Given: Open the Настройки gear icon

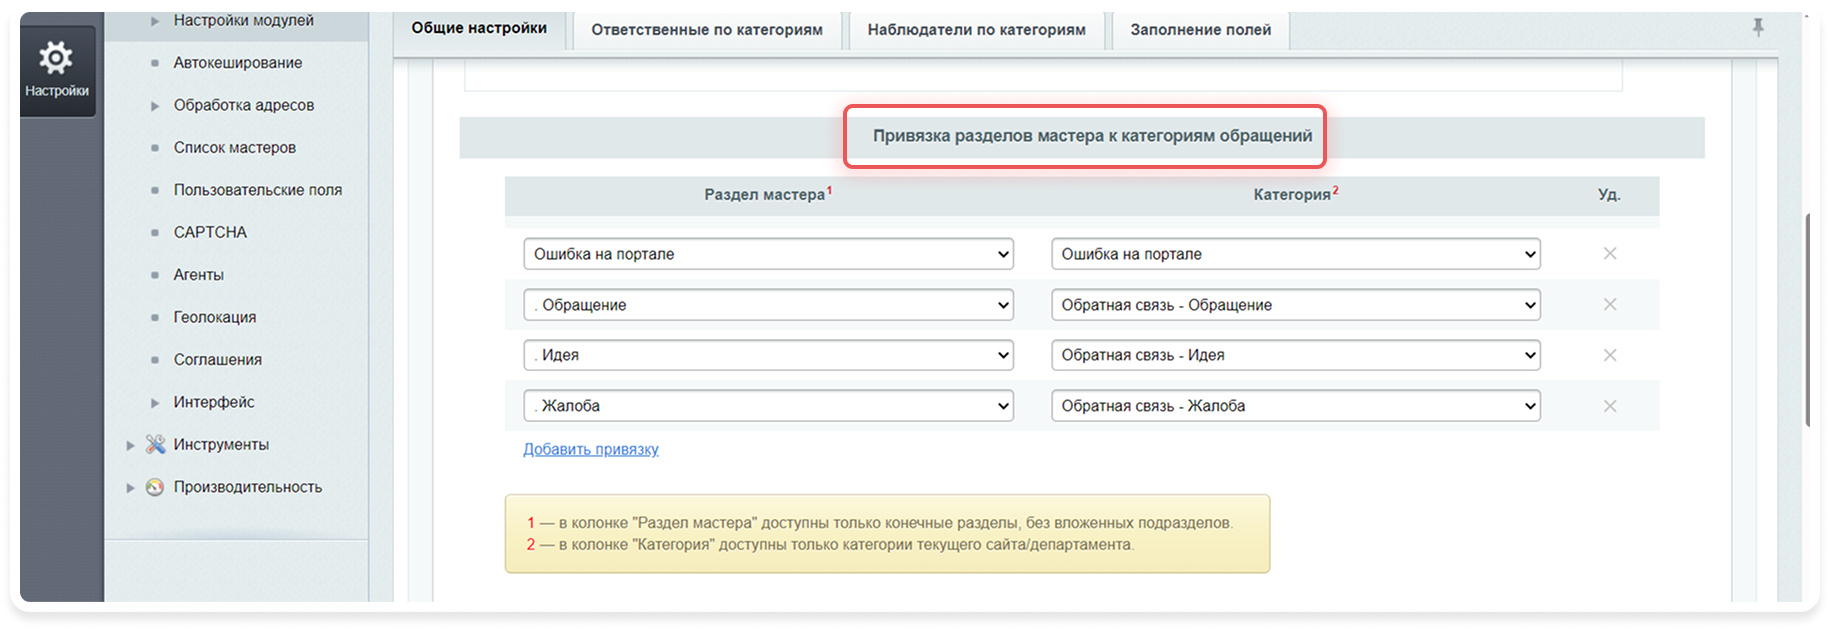Looking at the screenshot, I should [x=56, y=58].
